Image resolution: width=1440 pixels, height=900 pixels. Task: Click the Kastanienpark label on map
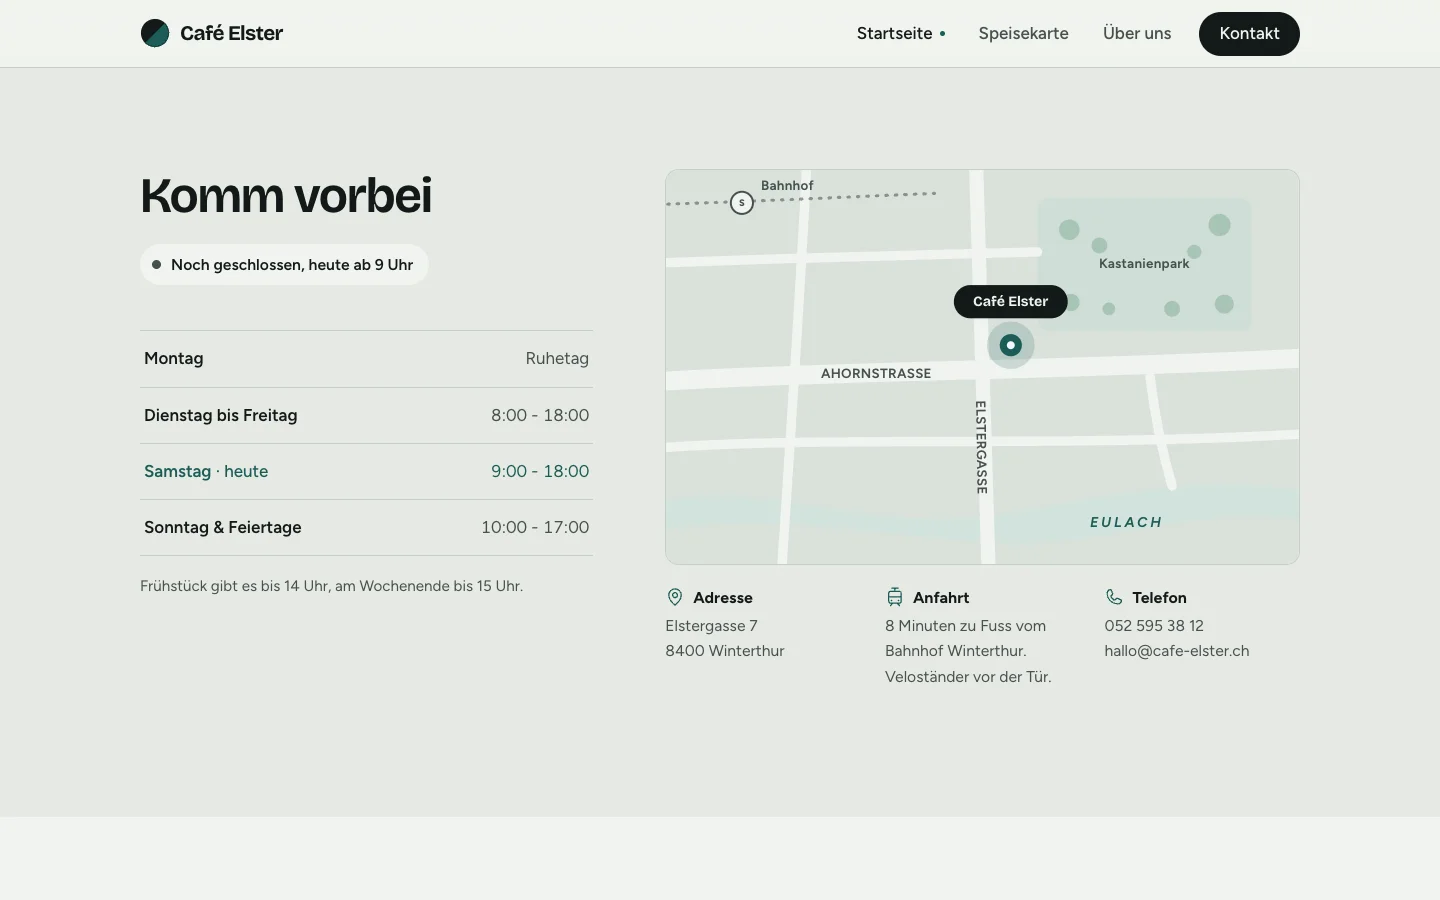[x=1144, y=264]
